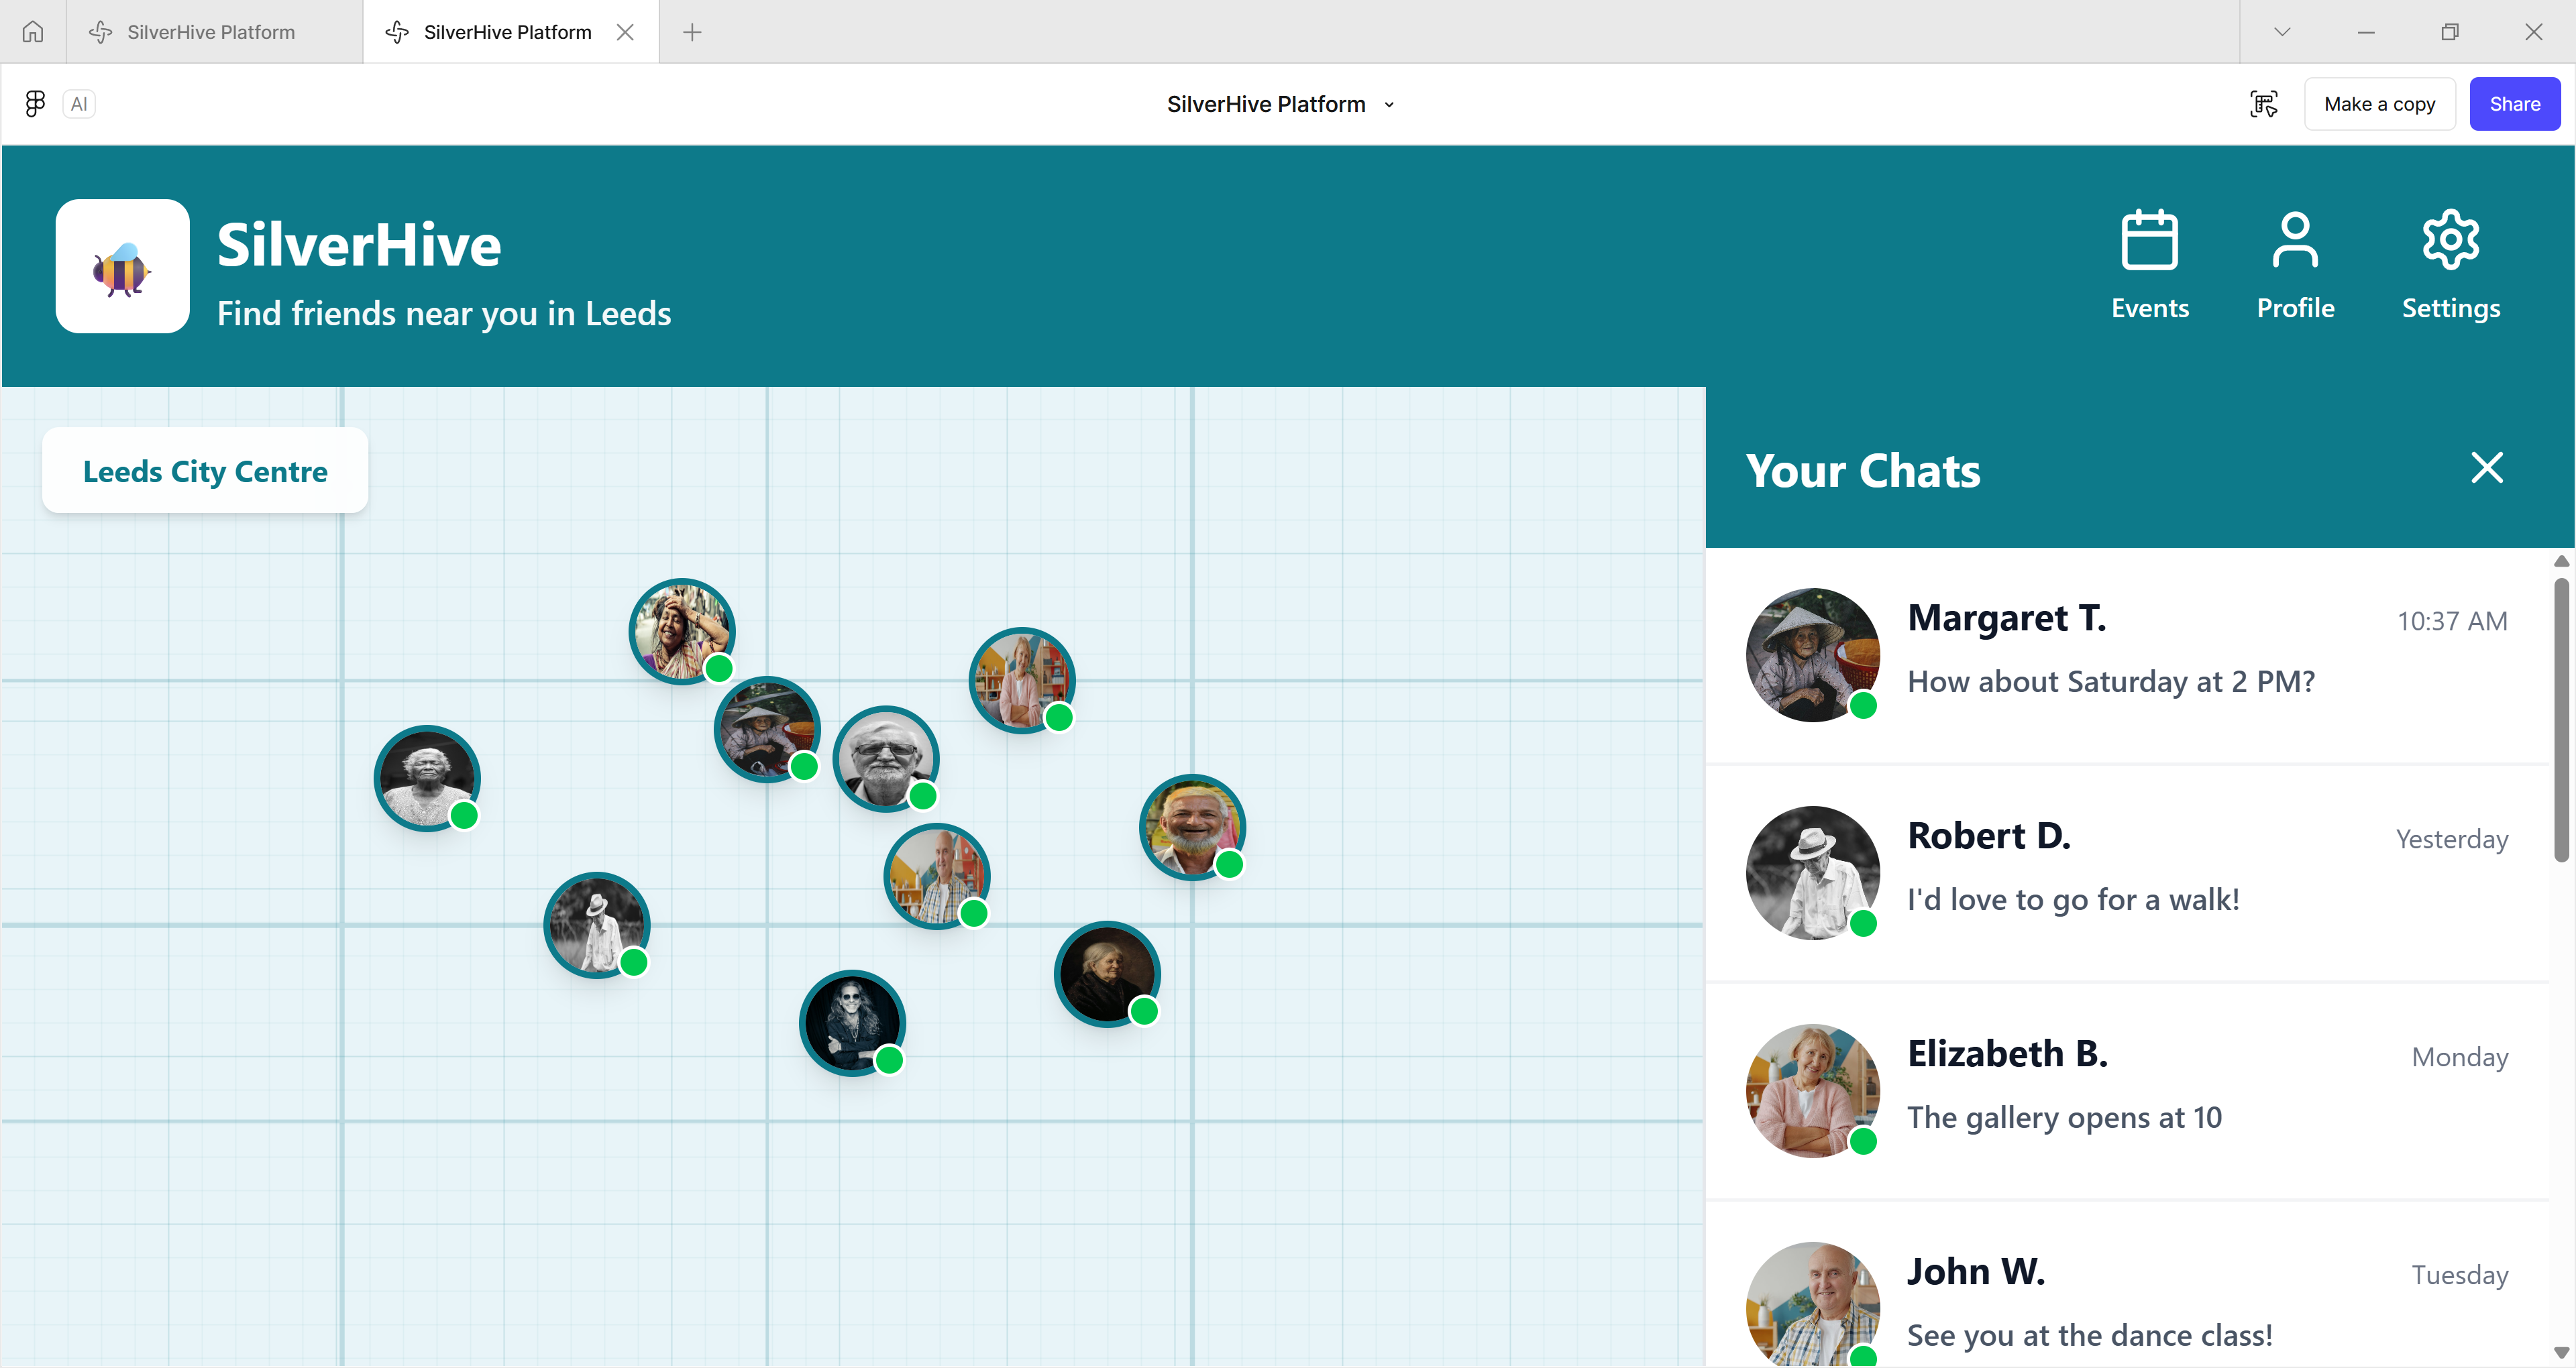This screenshot has height=1368, width=2576.
Task: Select map pin of bearded man with glasses
Action: (886, 759)
